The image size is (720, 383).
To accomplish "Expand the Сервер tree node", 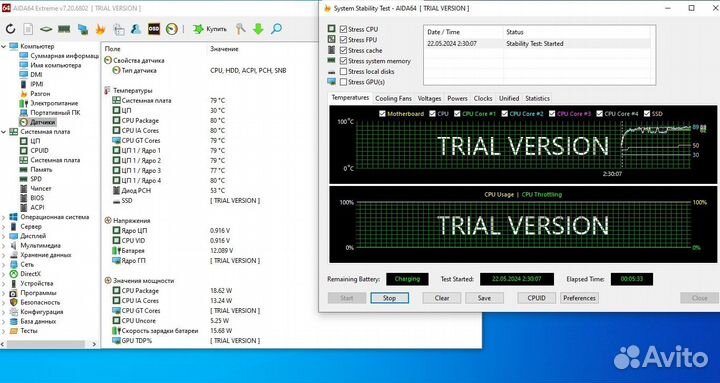I will tap(4, 226).
